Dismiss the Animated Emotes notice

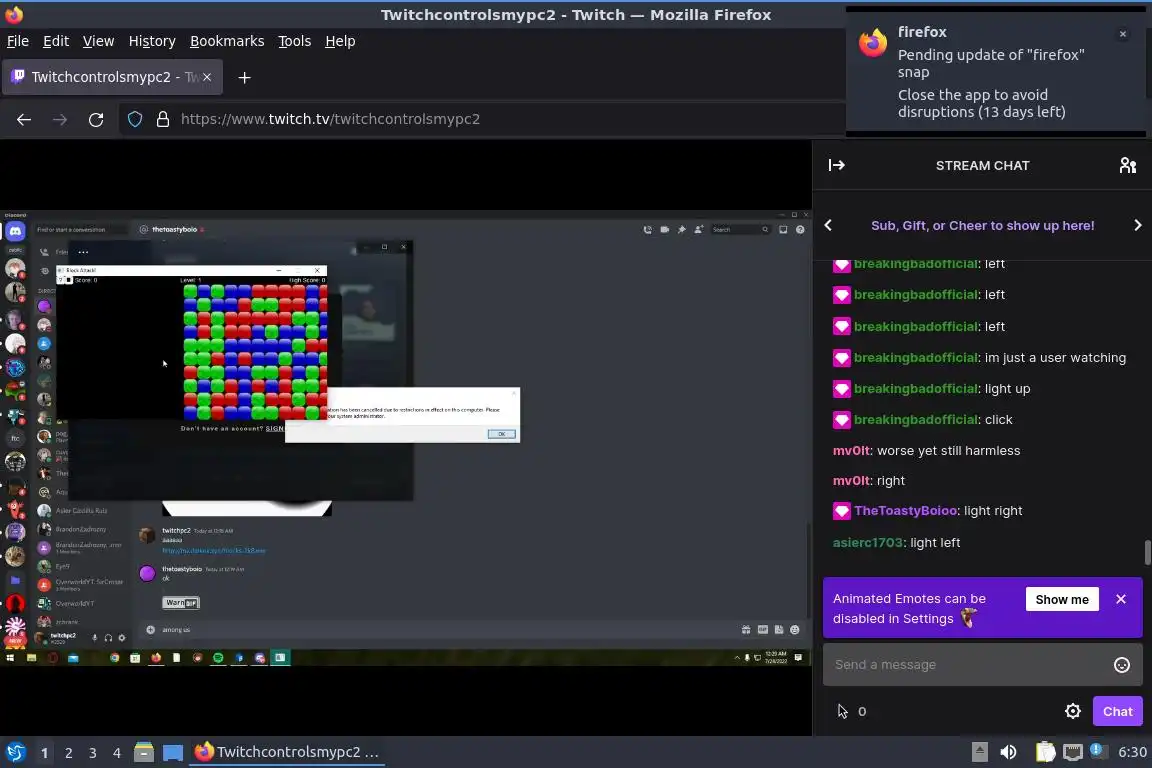[x=1120, y=600]
